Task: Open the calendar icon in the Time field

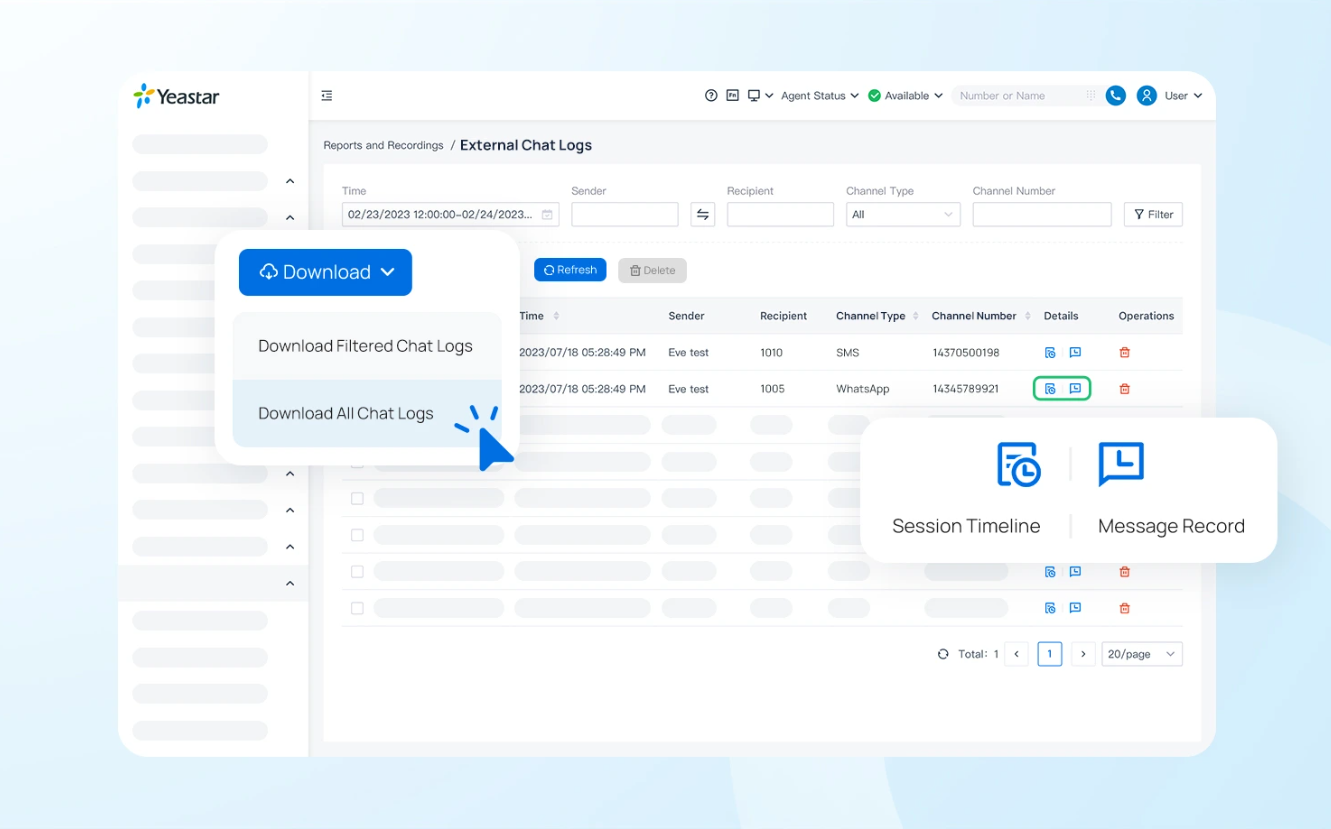Action: 547,214
